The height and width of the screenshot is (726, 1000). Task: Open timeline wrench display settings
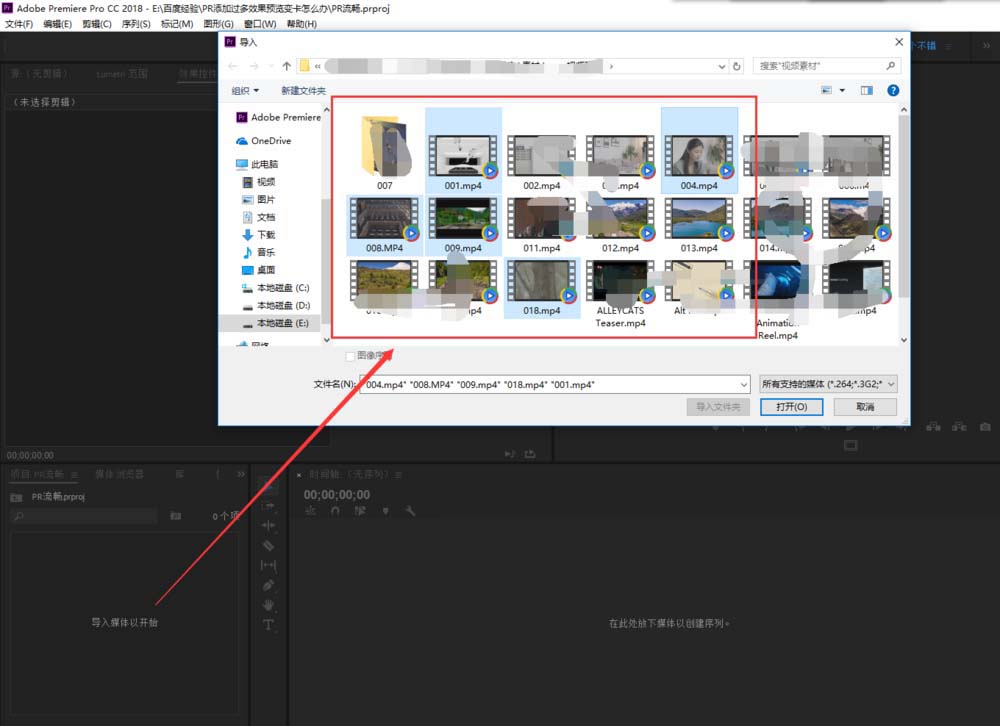(410, 511)
